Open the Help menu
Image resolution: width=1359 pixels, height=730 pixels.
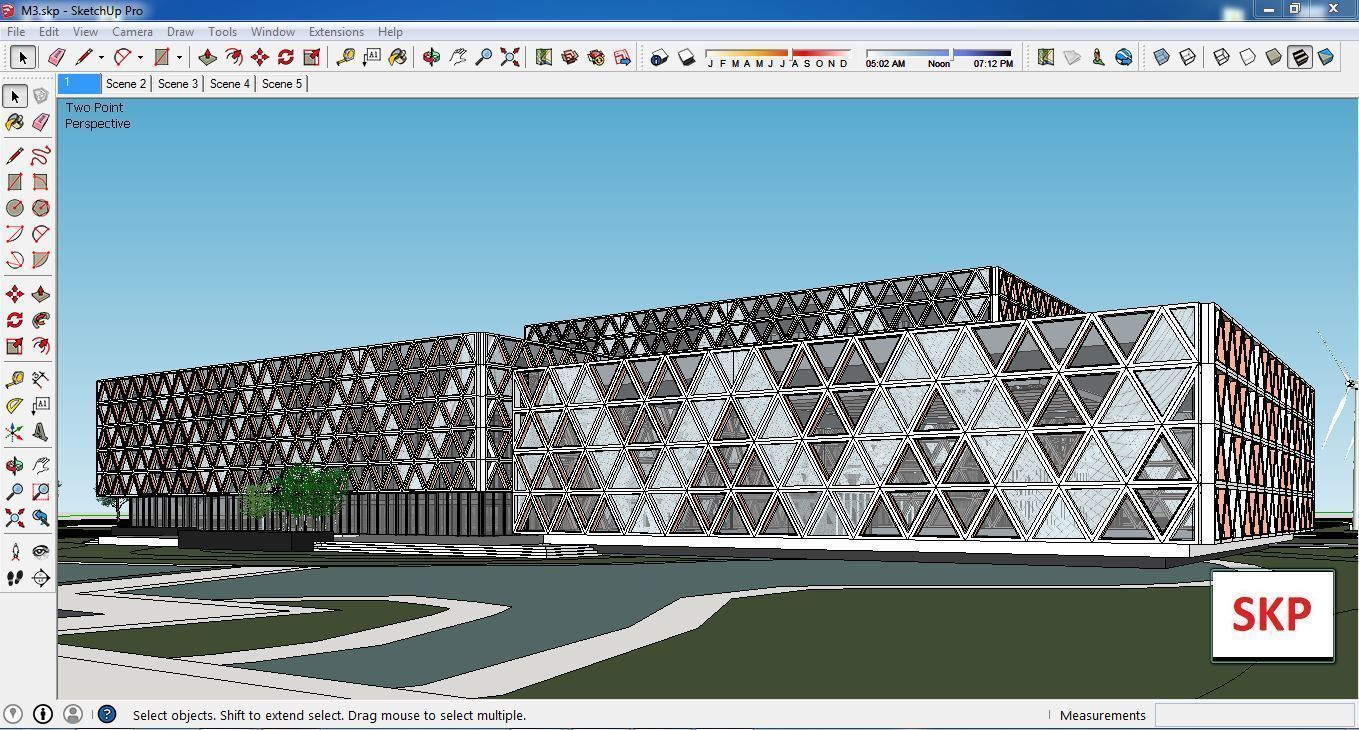click(390, 32)
